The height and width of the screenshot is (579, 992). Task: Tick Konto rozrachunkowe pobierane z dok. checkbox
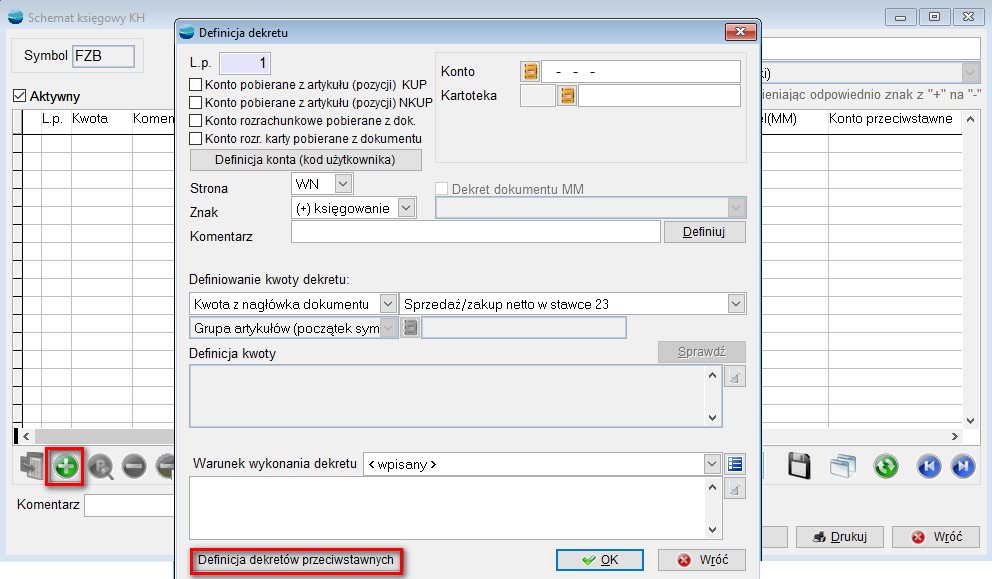196,121
